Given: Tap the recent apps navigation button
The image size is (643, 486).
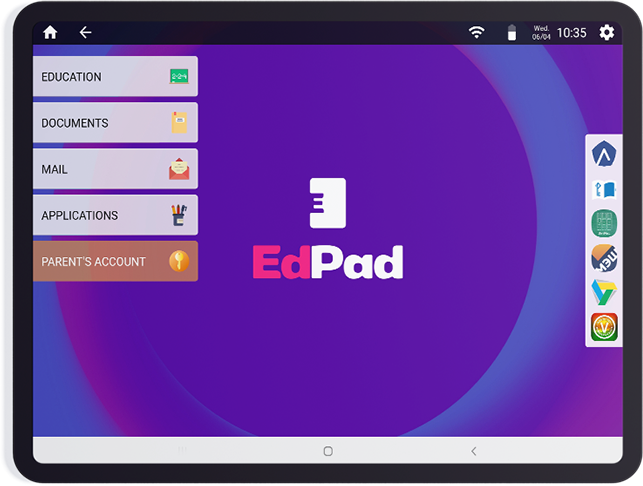Looking at the screenshot, I should click(182, 451).
